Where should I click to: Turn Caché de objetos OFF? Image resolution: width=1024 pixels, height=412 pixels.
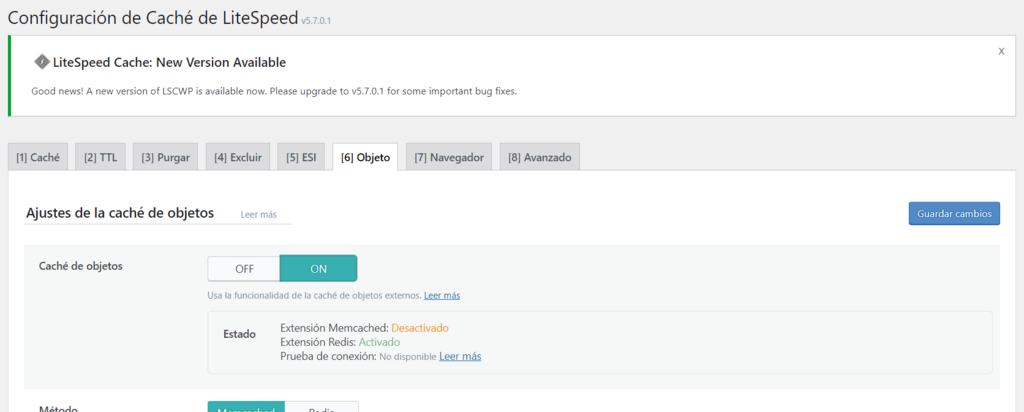[244, 268]
